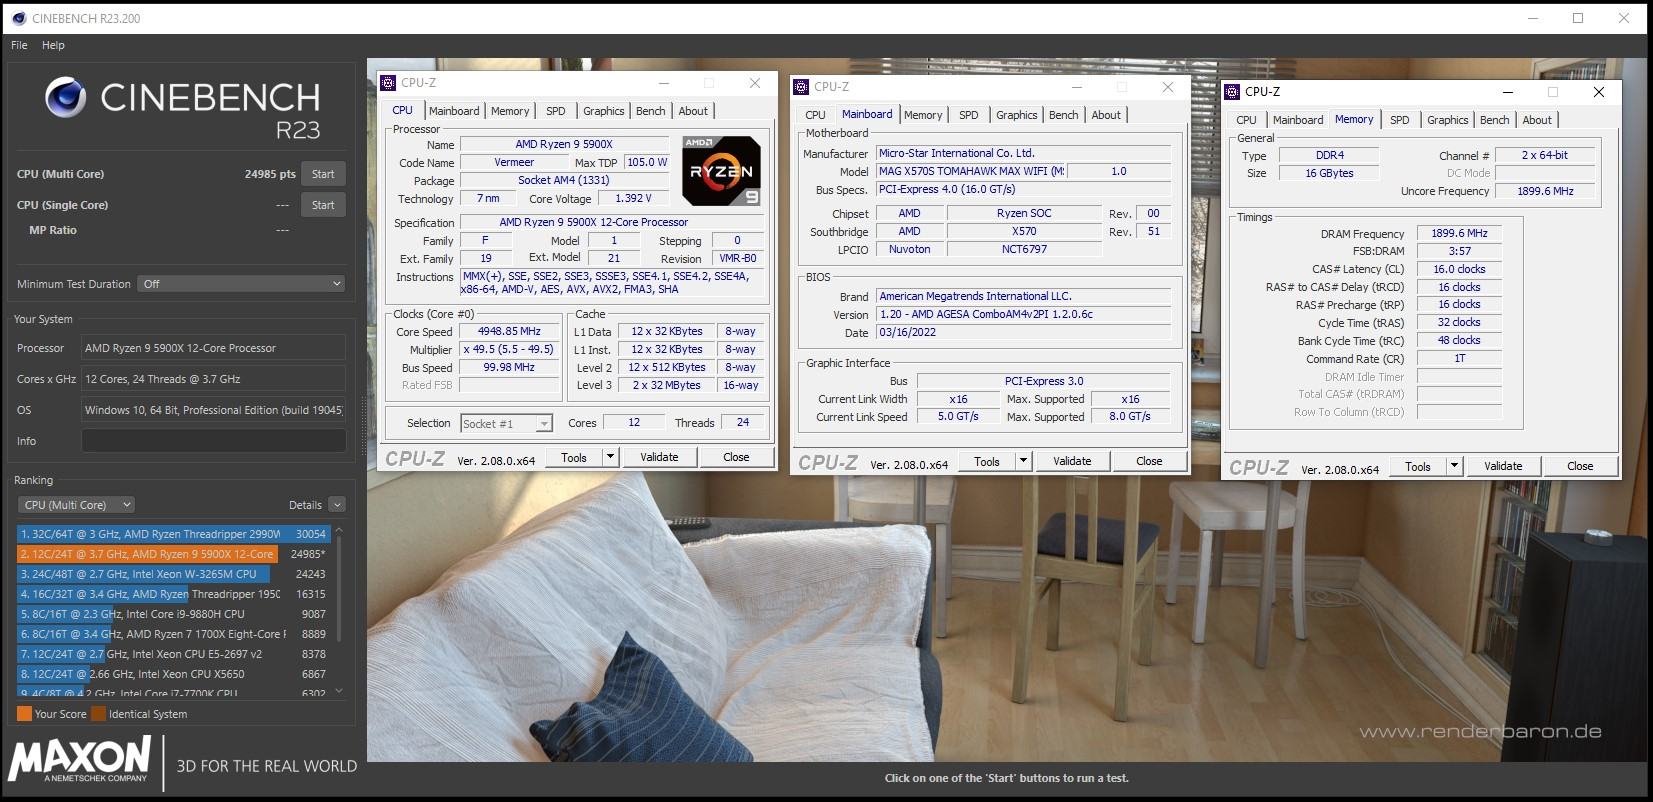1653x802 pixels.
Task: Select Xeon X5650 ranking entry
Action: click(x=172, y=674)
